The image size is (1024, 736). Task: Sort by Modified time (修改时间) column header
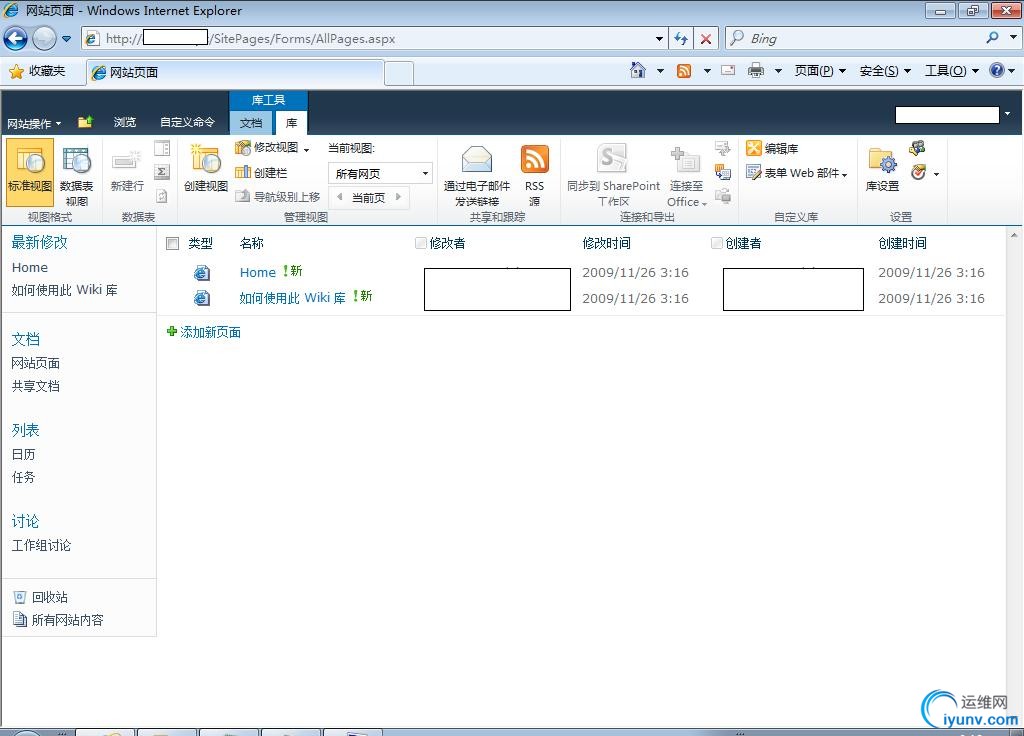pos(606,243)
